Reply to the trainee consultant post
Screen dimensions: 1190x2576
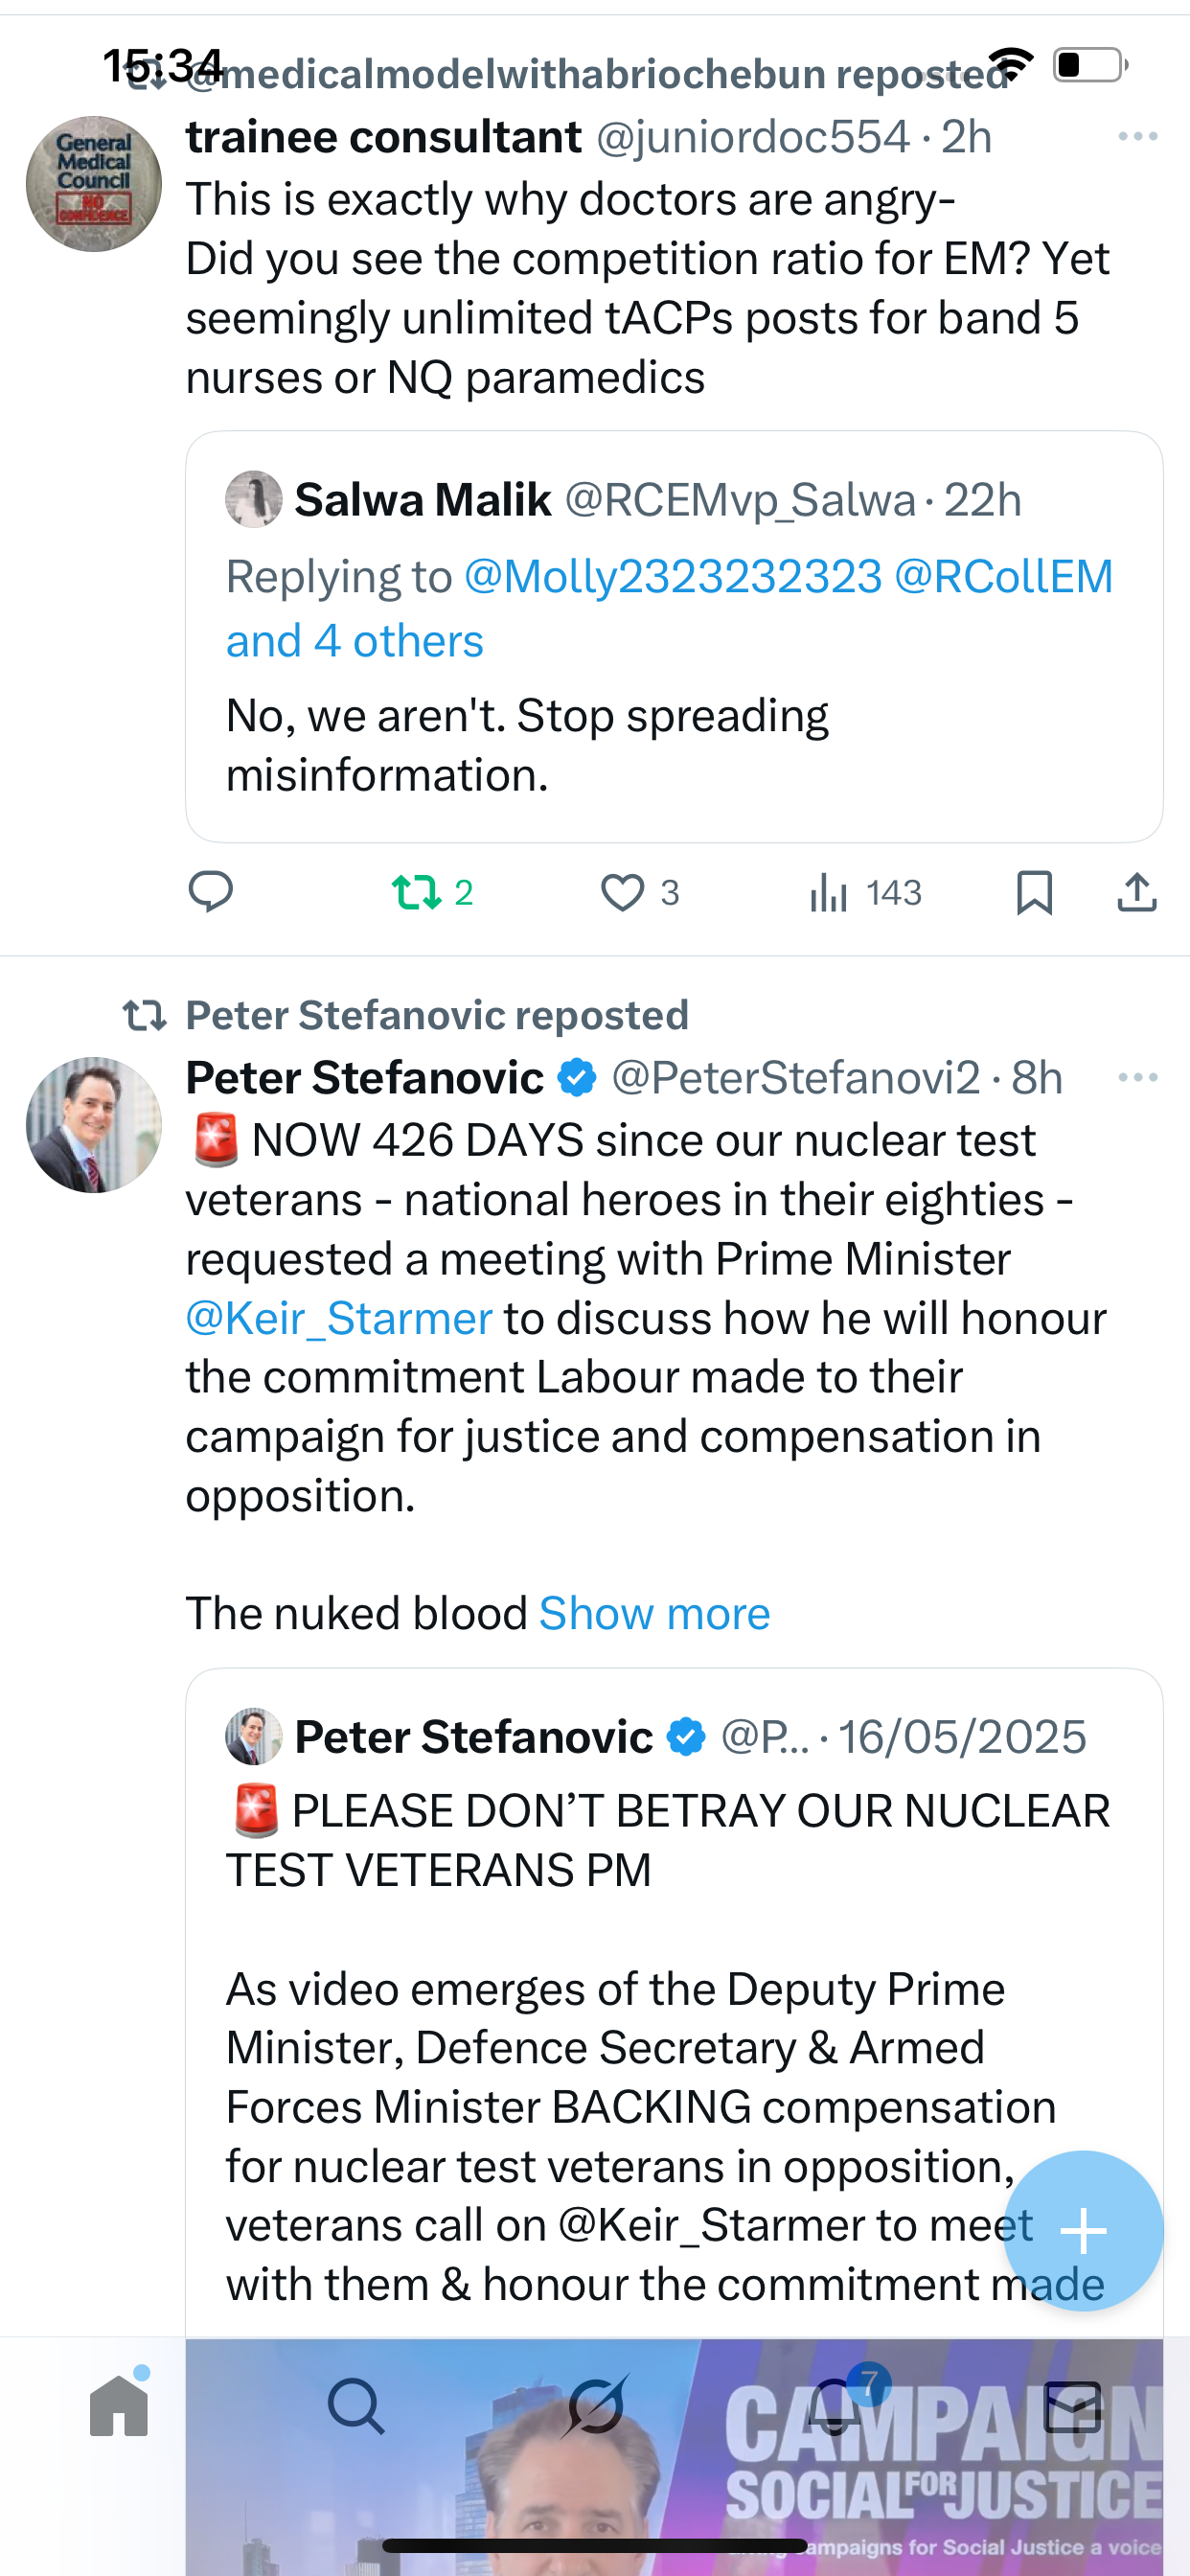coord(210,891)
